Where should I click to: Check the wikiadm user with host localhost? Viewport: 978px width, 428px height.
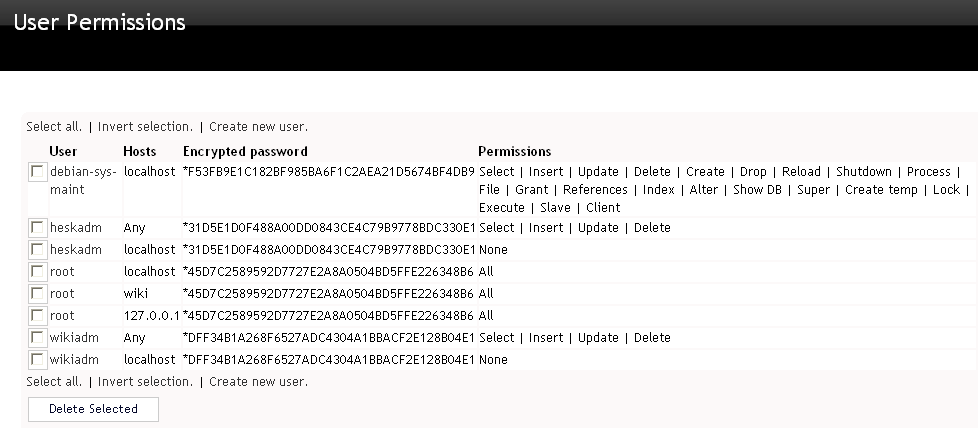click(x=37, y=360)
